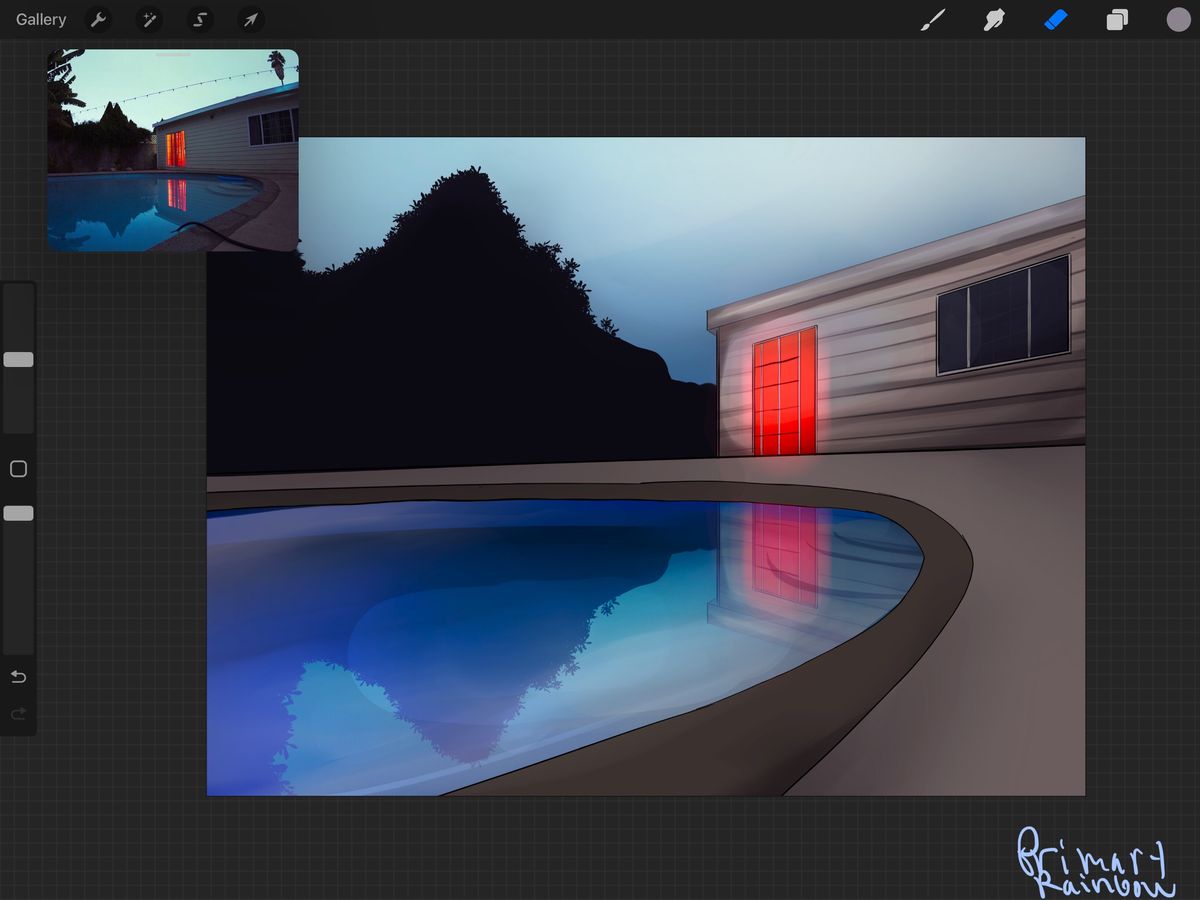This screenshot has height=900, width=1200.
Task: Redo the action with the sidebar arrow
Action: click(x=18, y=713)
